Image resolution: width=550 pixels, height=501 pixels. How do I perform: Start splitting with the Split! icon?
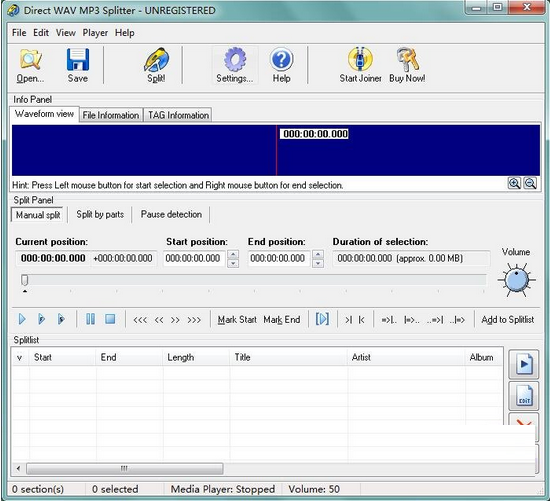click(x=156, y=66)
